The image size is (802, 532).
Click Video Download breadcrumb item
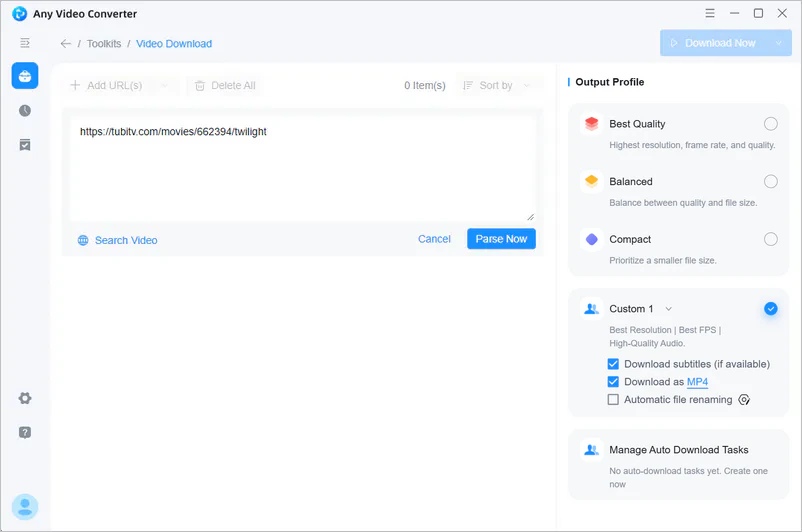pyautogui.click(x=174, y=43)
